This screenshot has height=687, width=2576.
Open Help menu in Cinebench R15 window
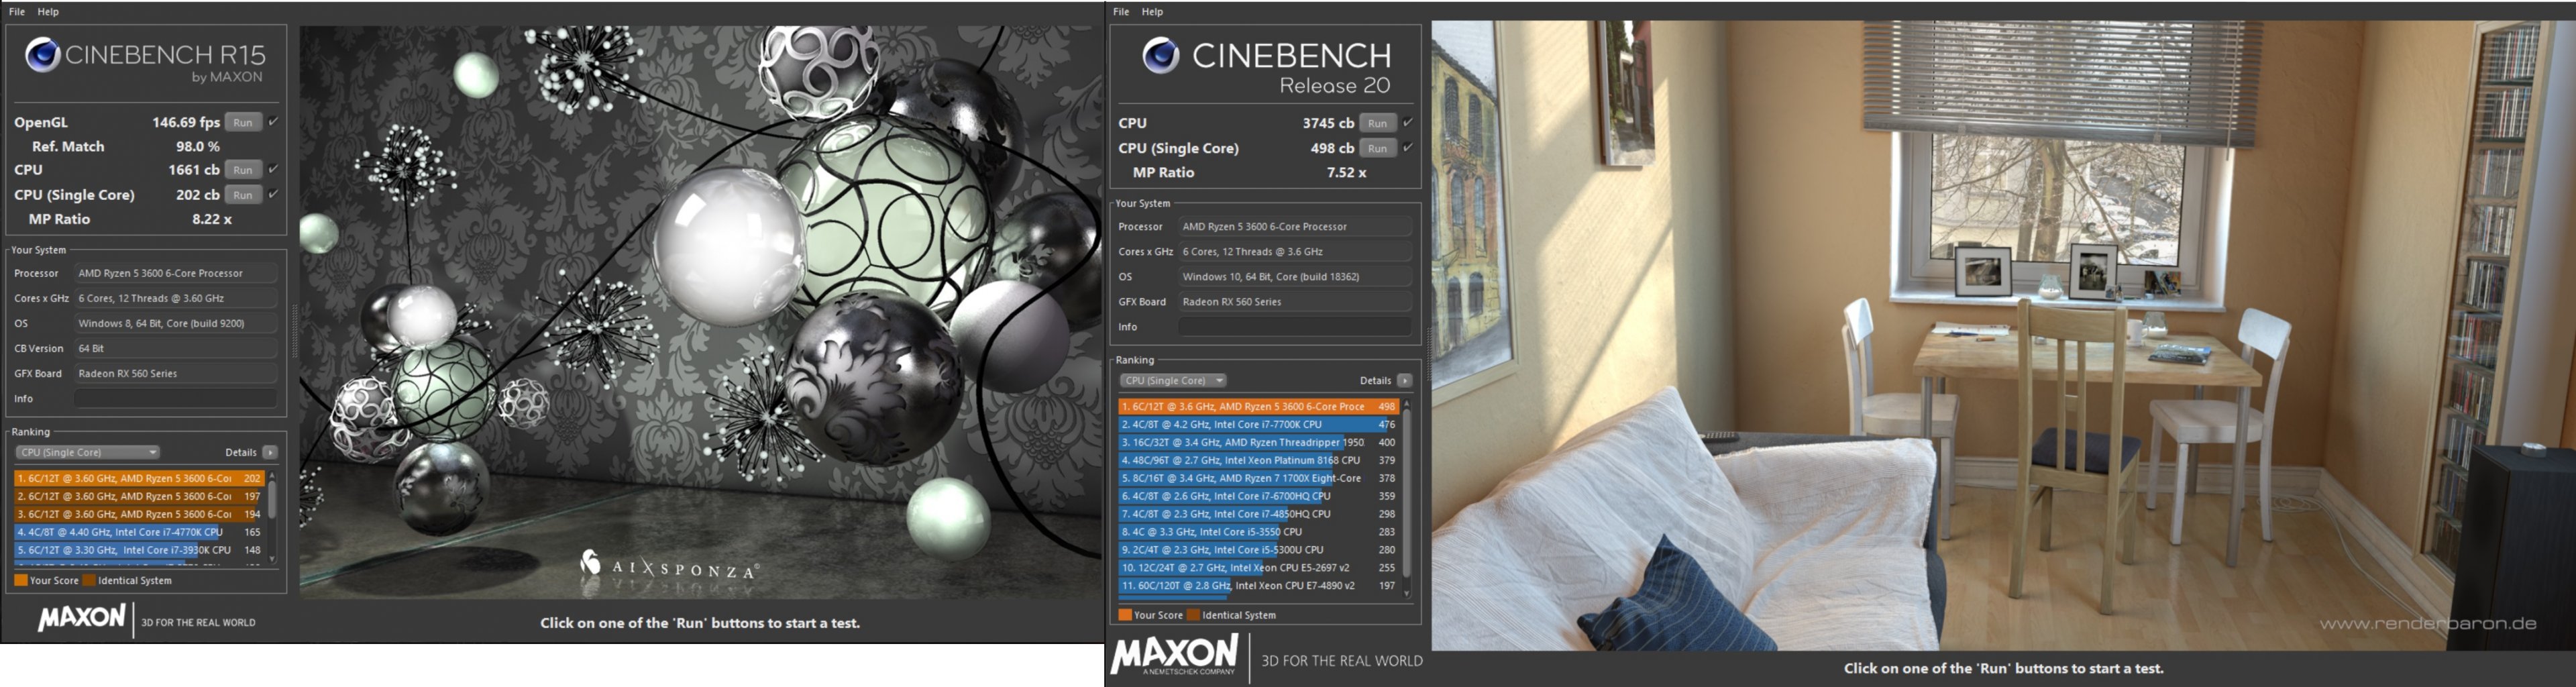(x=48, y=12)
